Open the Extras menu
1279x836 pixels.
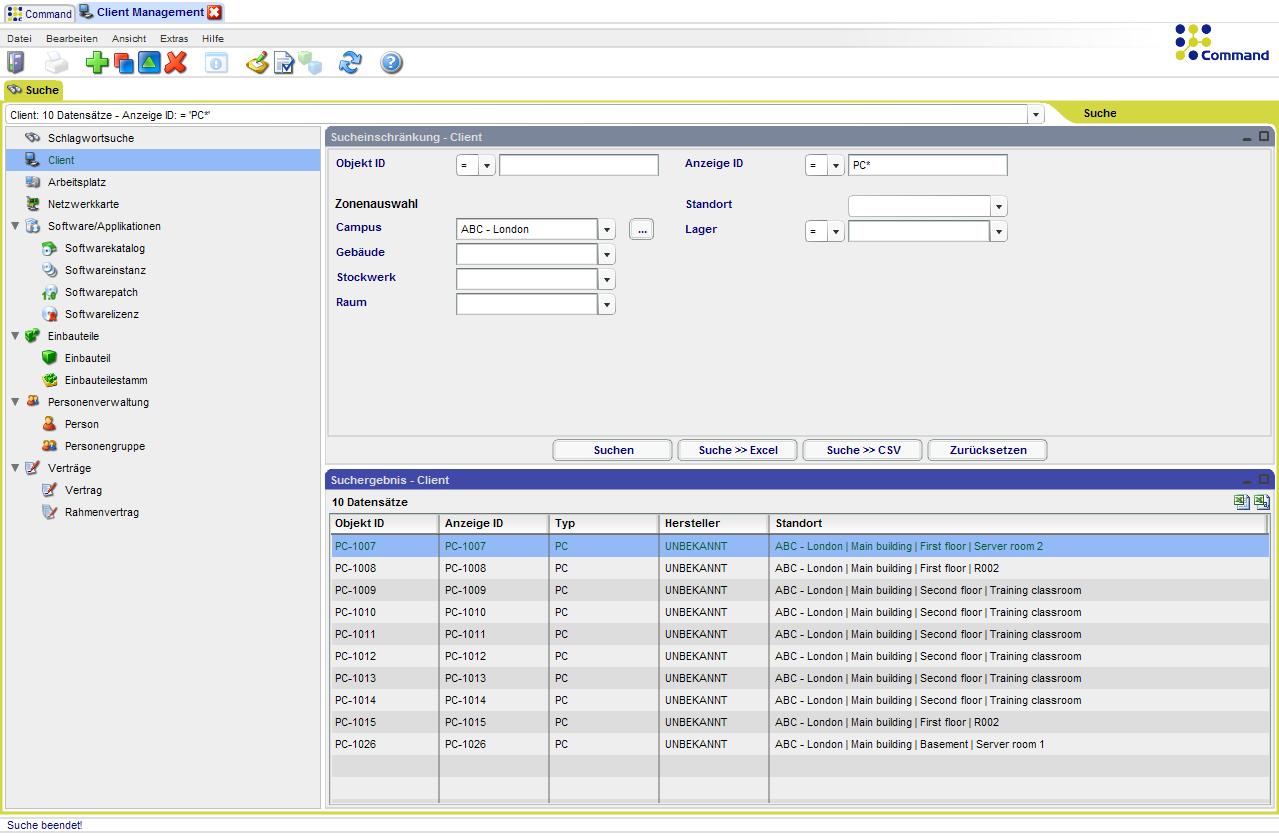(173, 38)
